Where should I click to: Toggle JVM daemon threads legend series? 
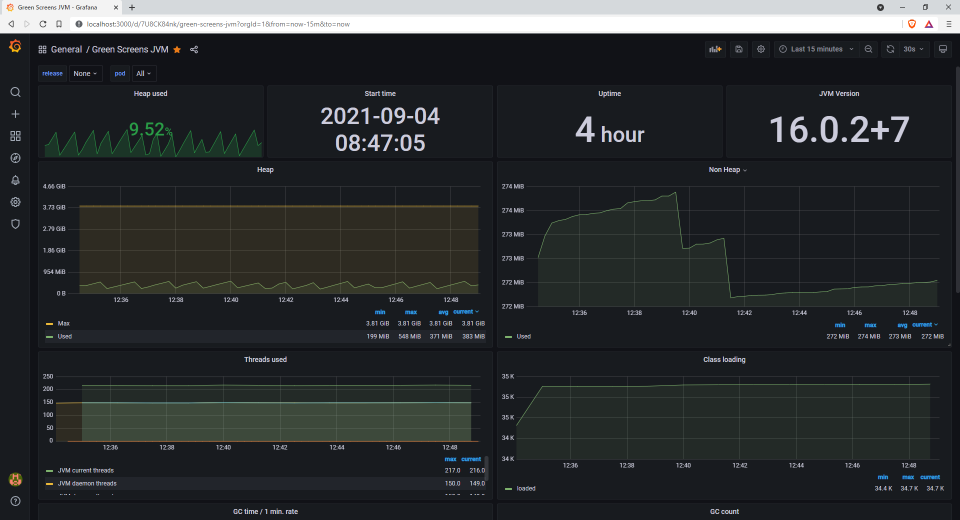click(87, 483)
